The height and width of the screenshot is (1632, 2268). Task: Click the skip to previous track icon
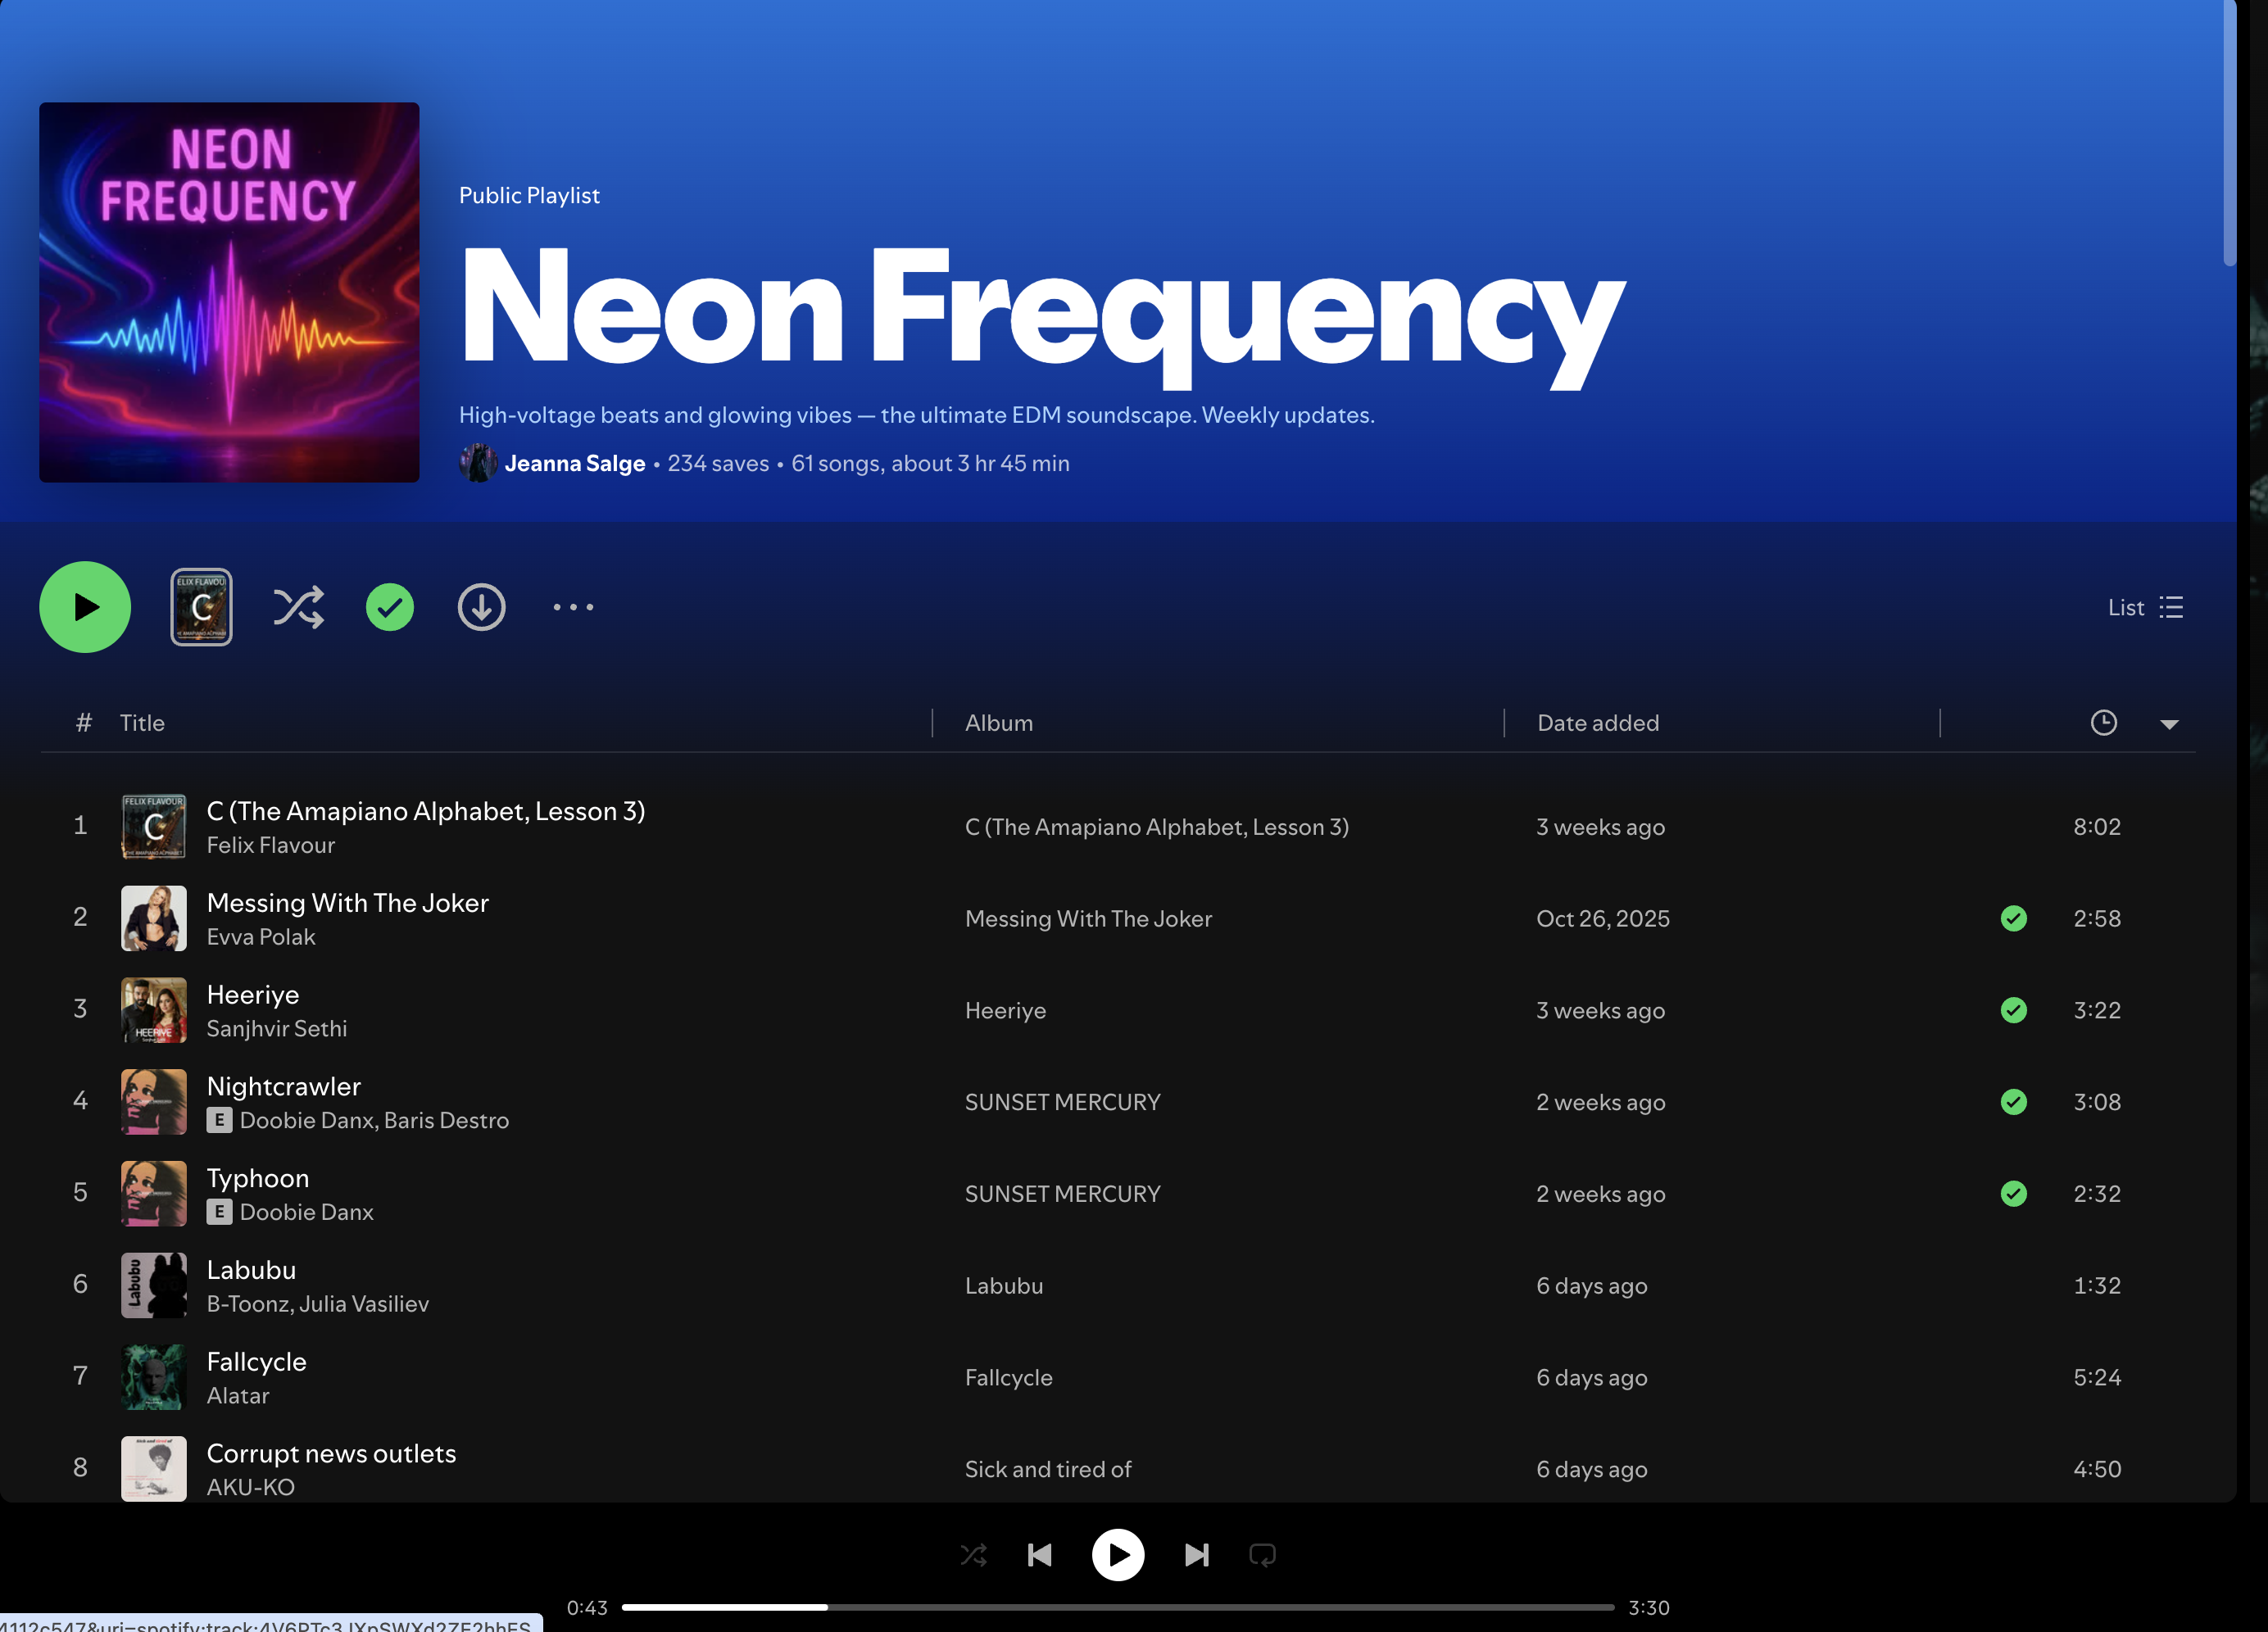point(1040,1555)
